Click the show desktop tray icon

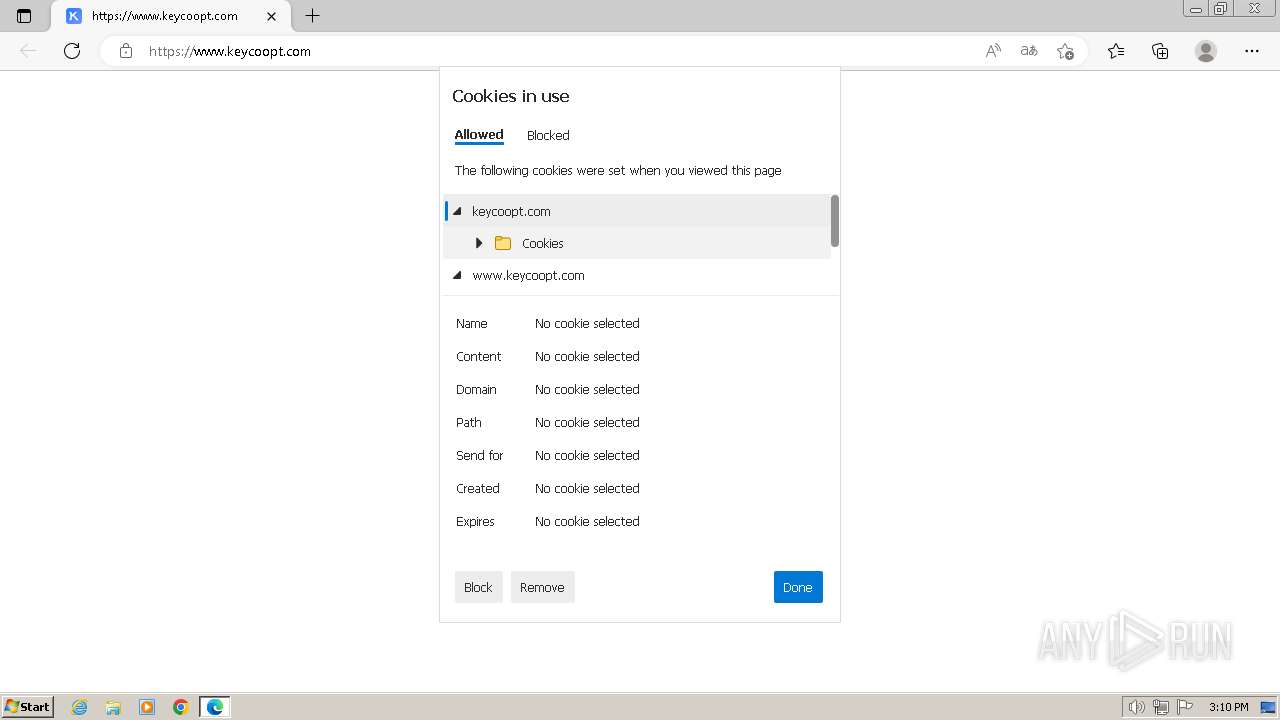tap(1268, 707)
